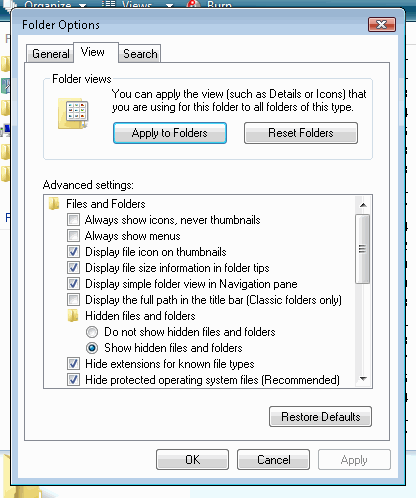Click the Apply to Folders button

tap(170, 133)
